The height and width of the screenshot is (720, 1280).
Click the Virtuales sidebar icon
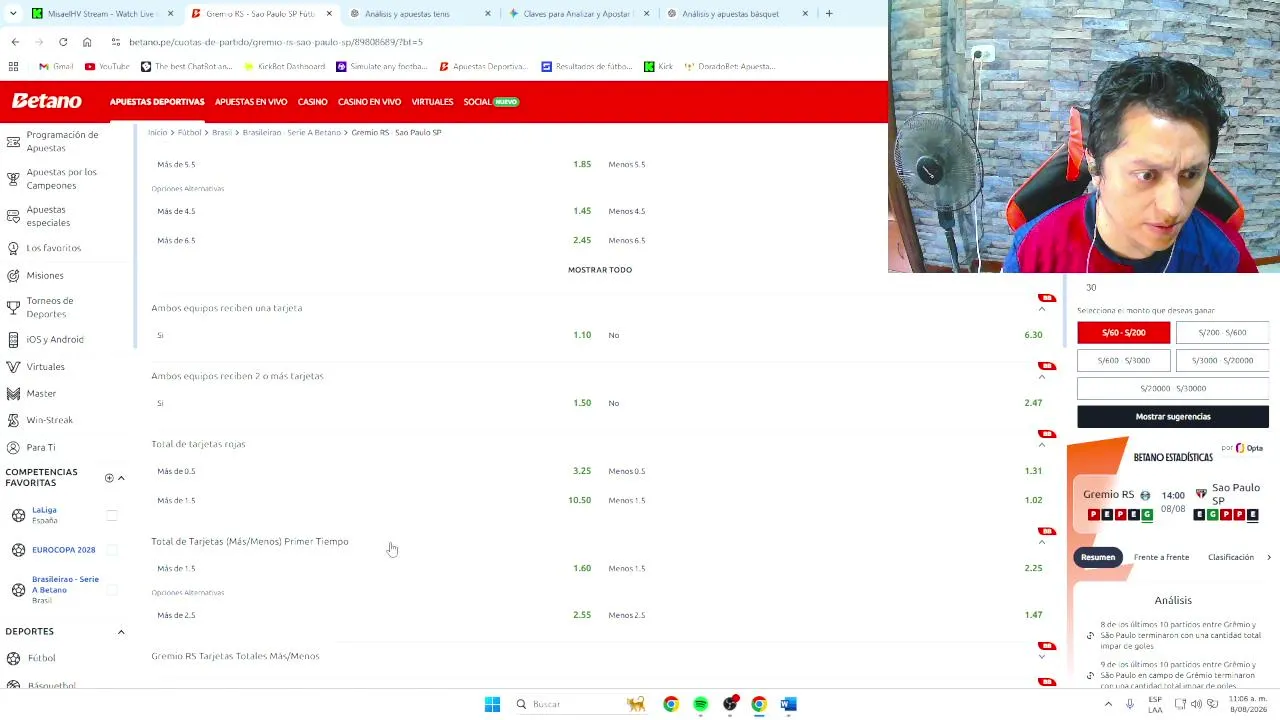[13, 367]
